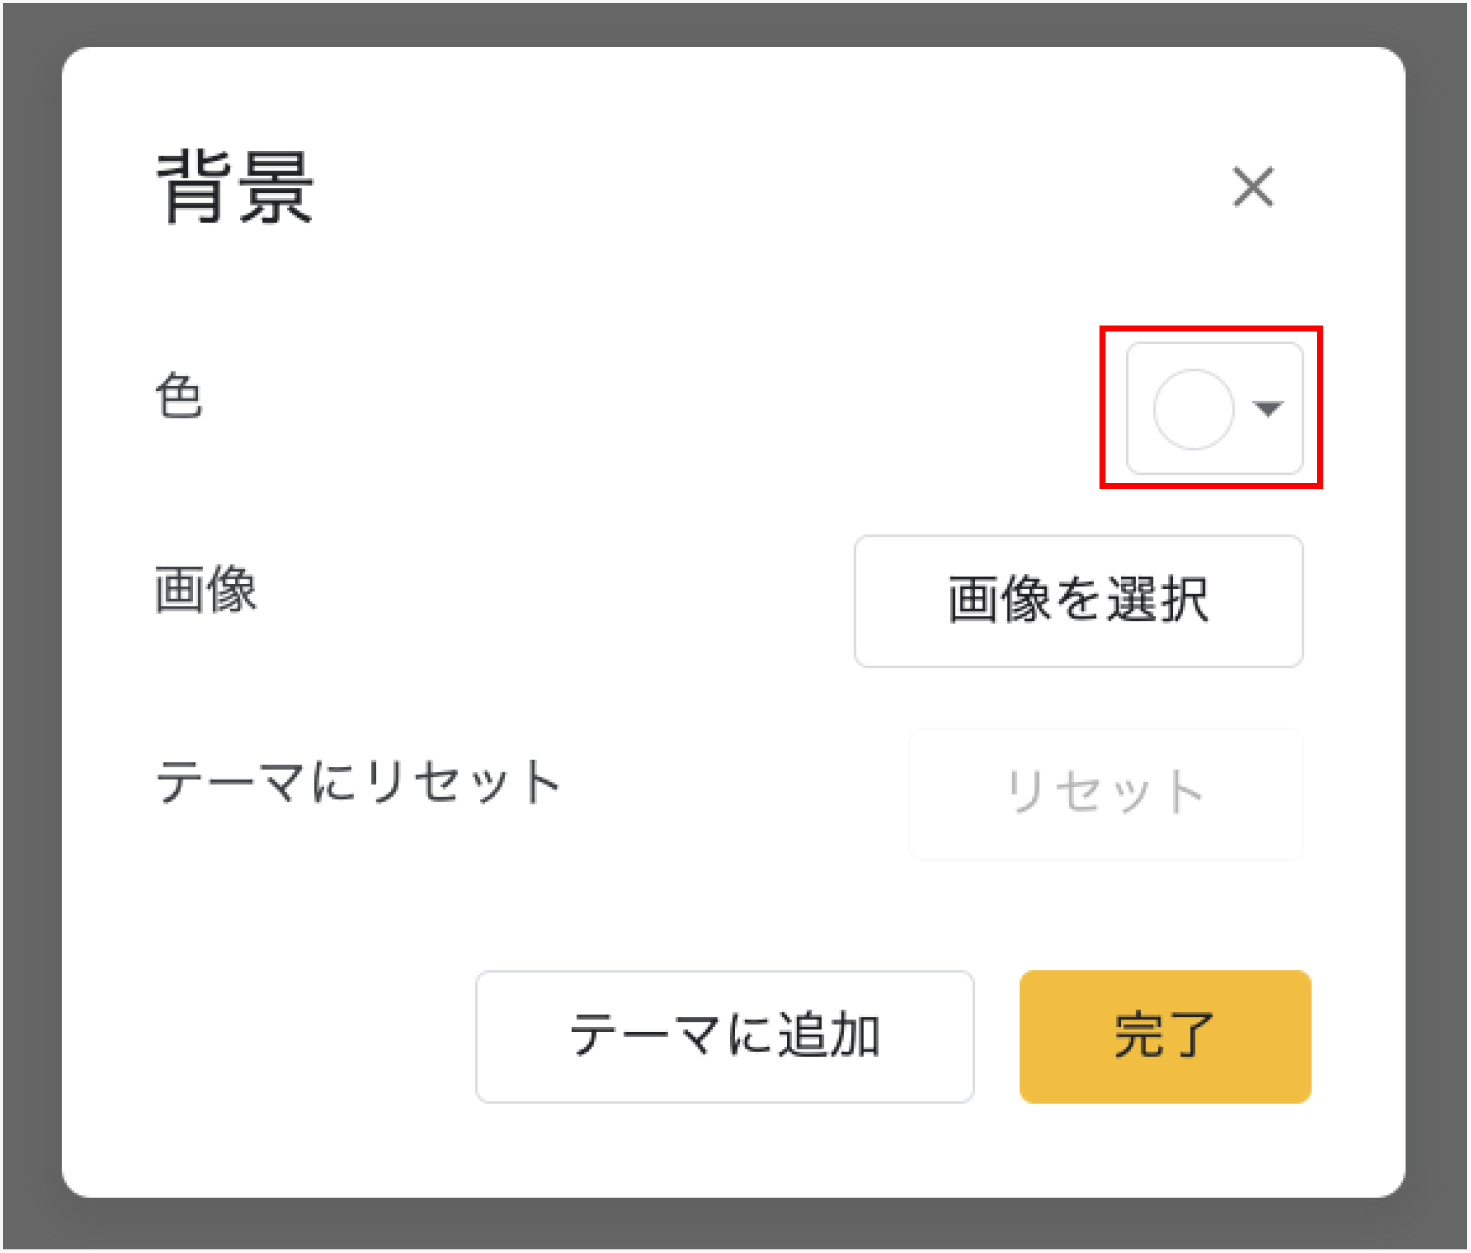Finish editing by pressing 完了

(1165, 1036)
